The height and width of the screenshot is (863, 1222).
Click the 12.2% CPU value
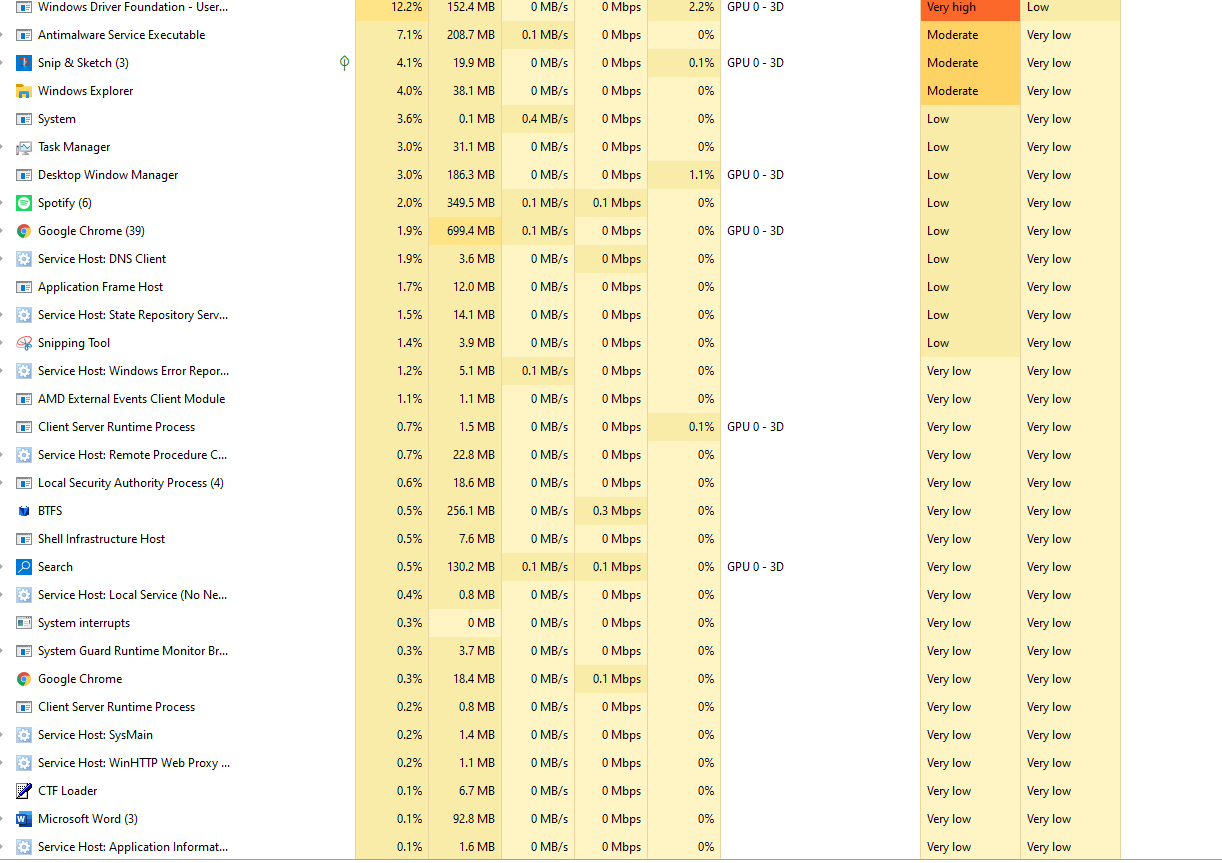tap(406, 7)
